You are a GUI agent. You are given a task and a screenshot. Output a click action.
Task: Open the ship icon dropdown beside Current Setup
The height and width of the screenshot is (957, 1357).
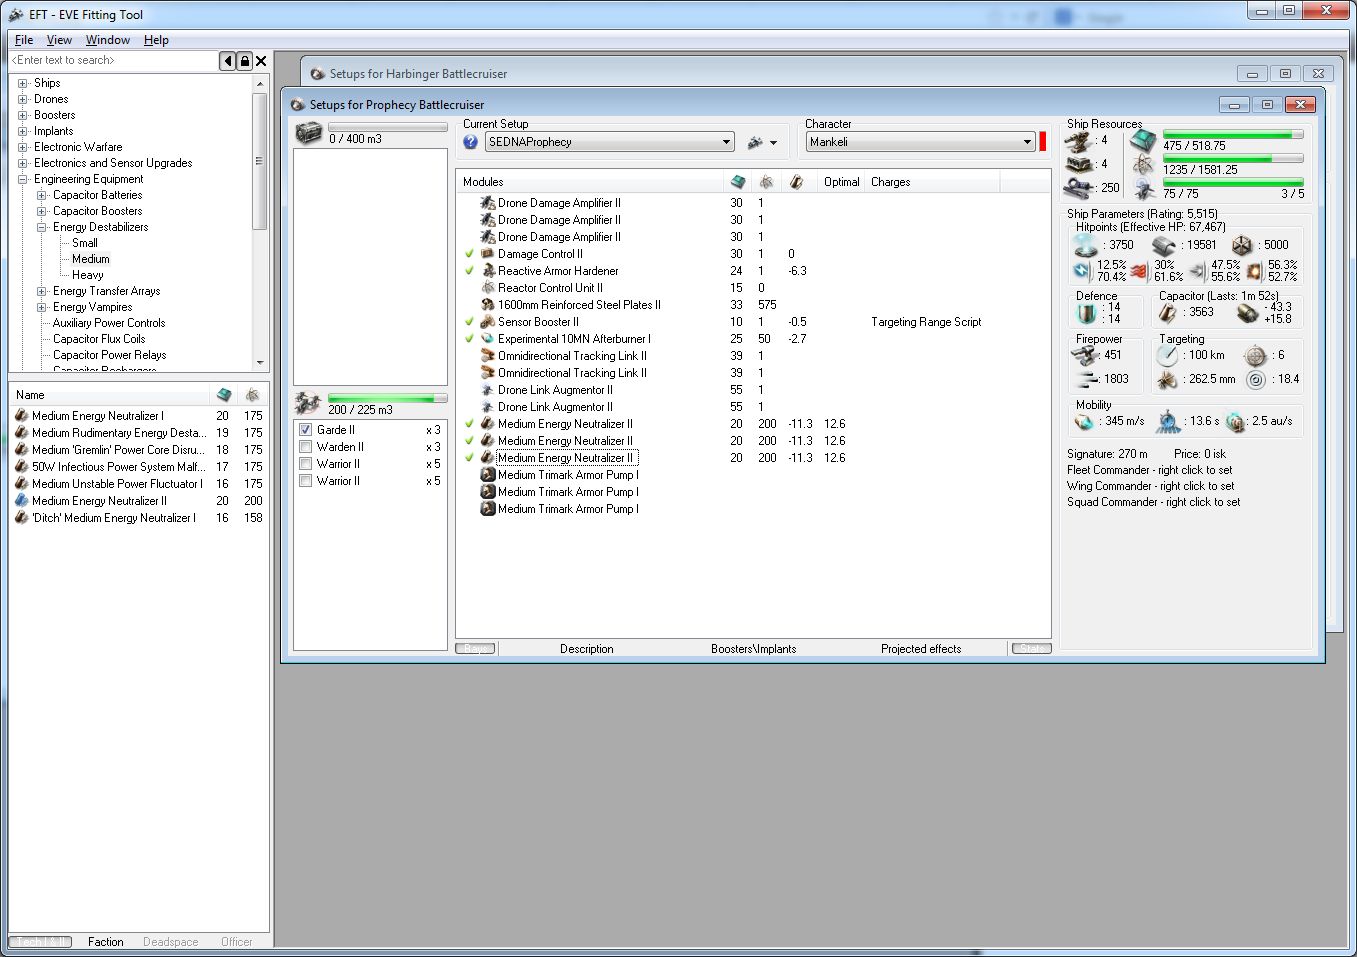[762, 143]
